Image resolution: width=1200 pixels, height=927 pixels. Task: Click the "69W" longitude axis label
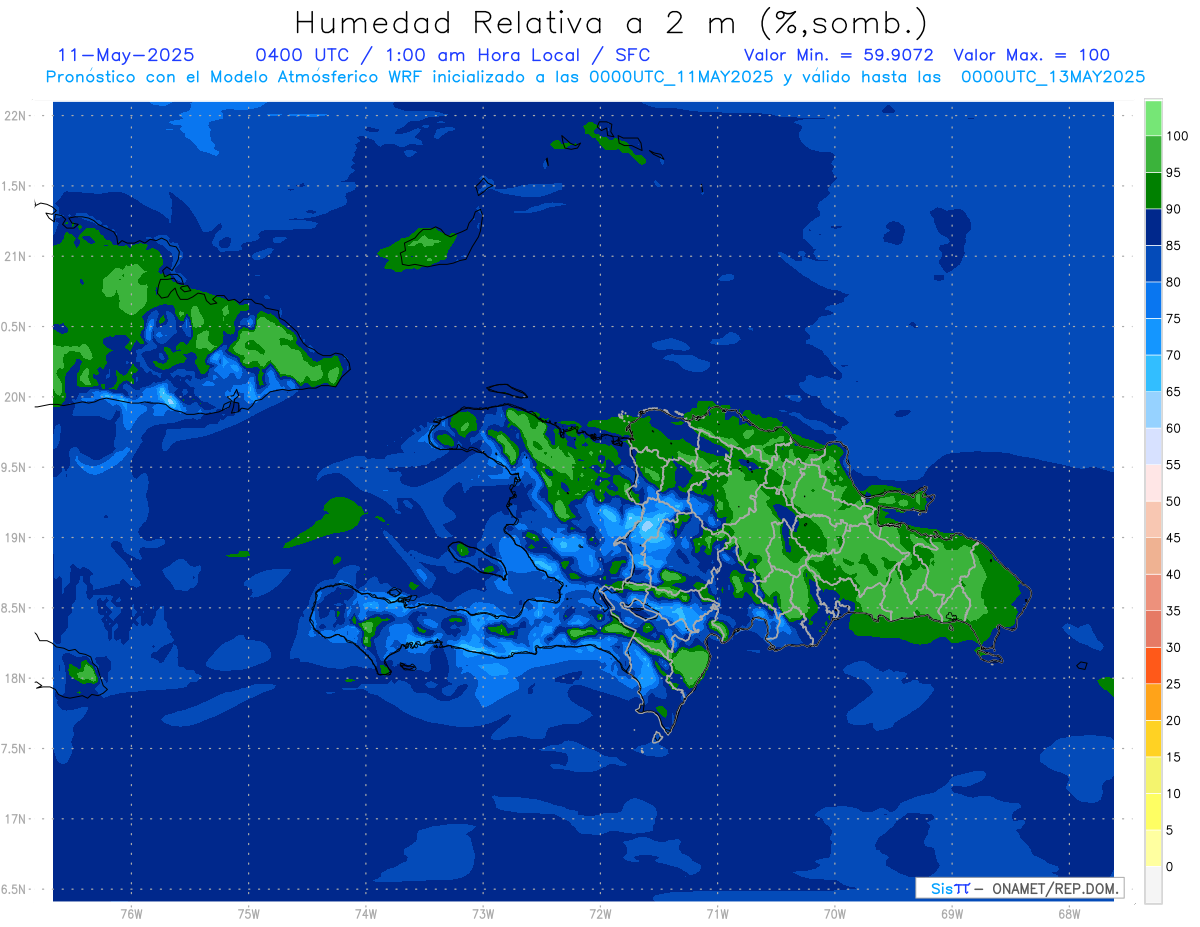(951, 914)
